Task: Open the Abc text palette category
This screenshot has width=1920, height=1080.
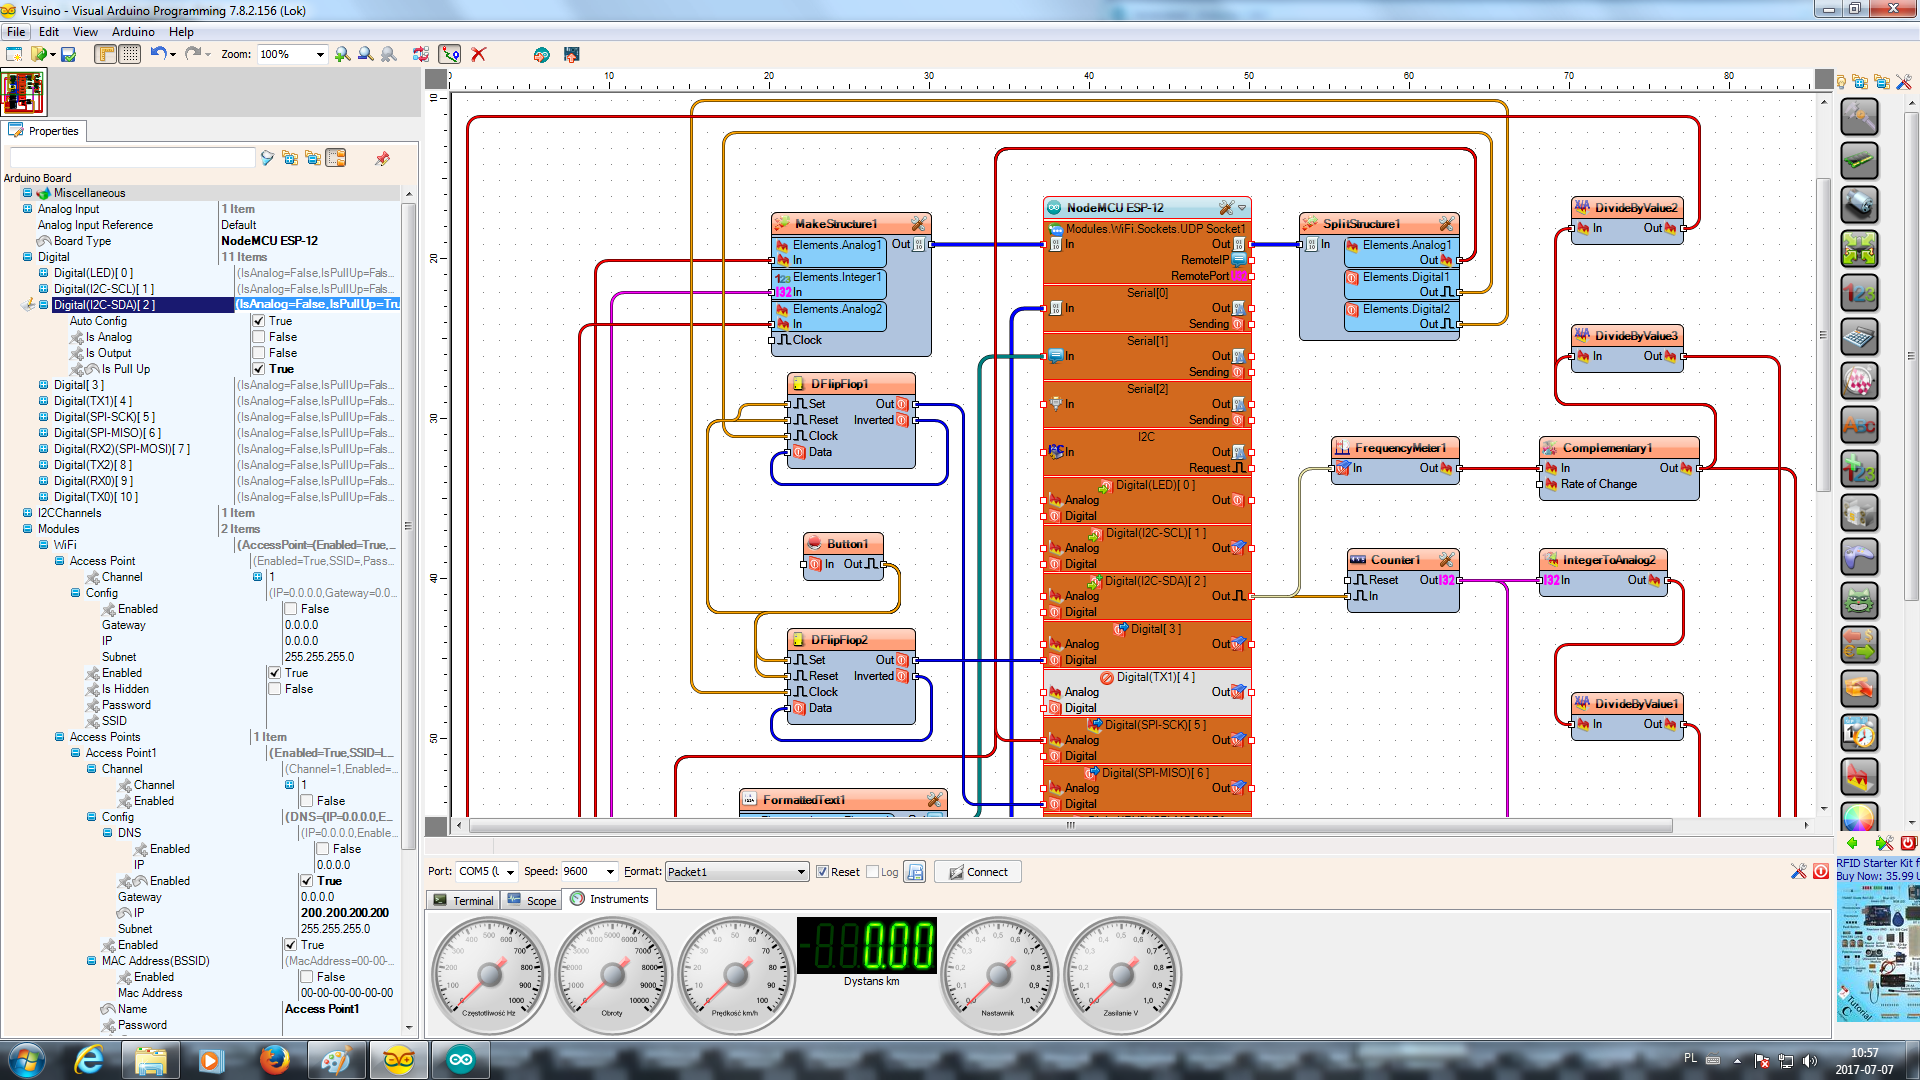Action: 1859,425
